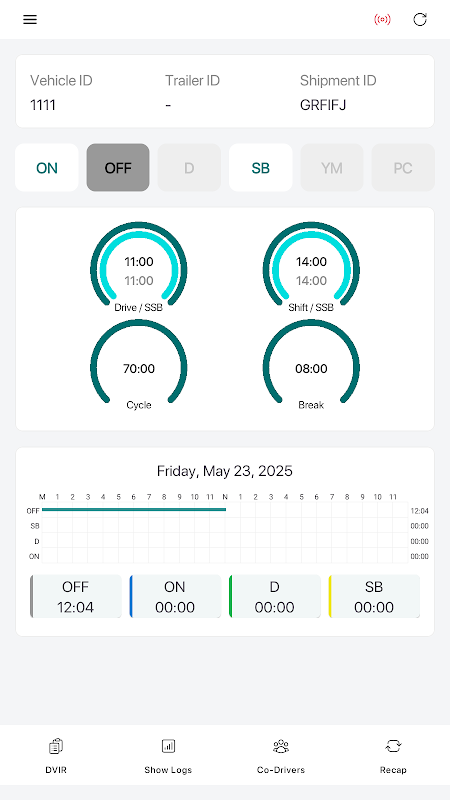Open the Recap cycle icon
The width and height of the screenshot is (450, 800).
(x=393, y=746)
